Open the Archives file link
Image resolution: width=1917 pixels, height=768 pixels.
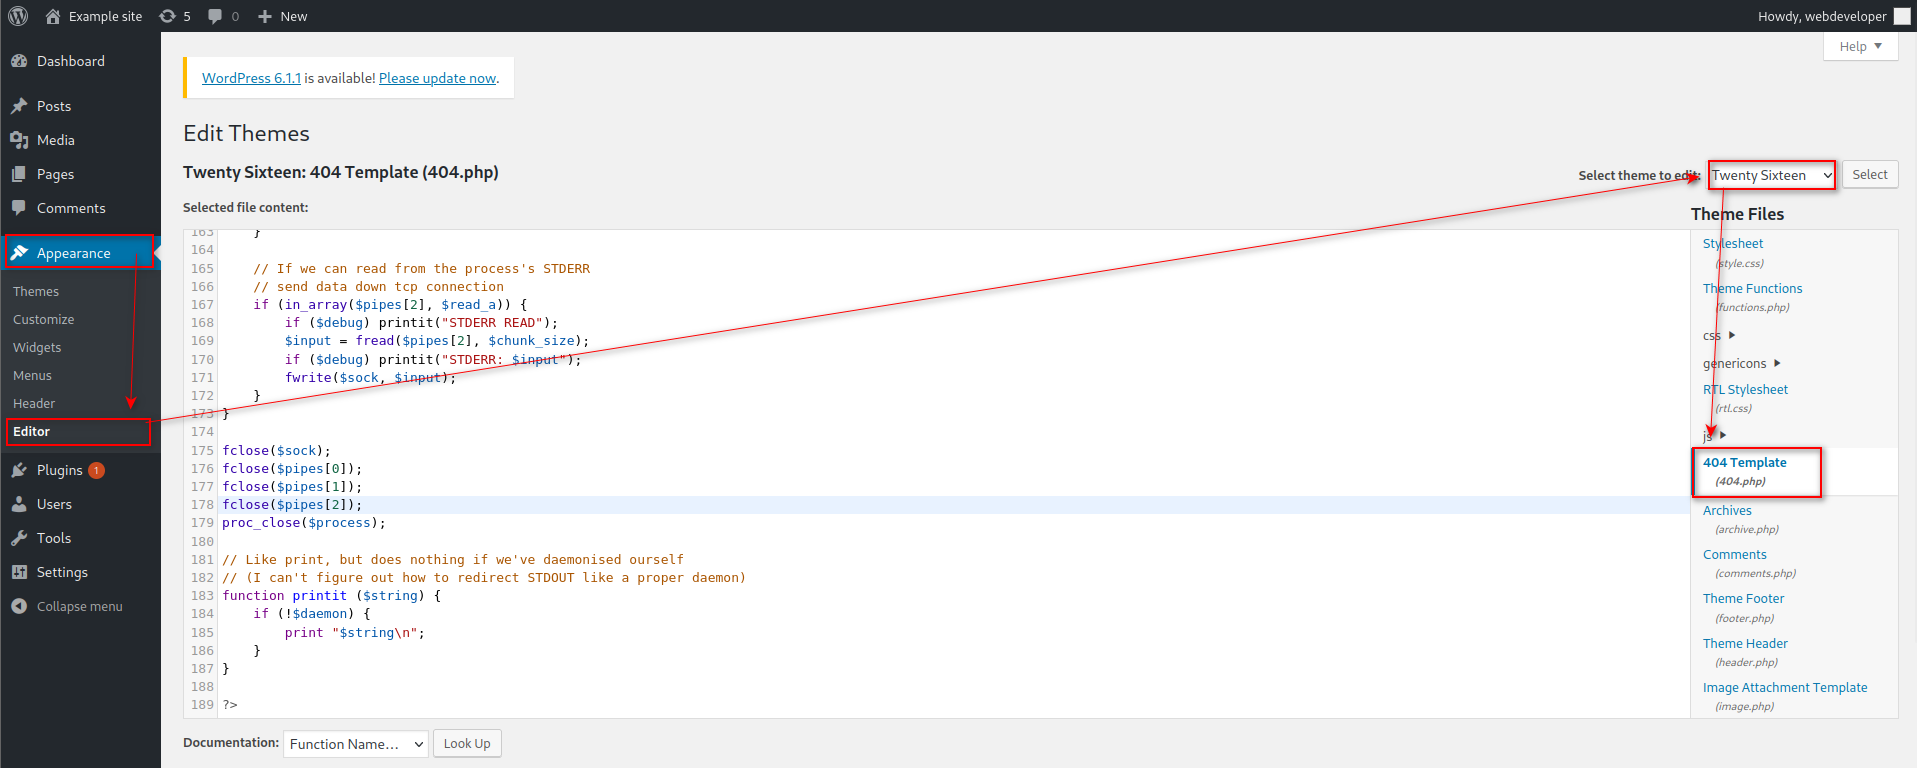coord(1727,510)
